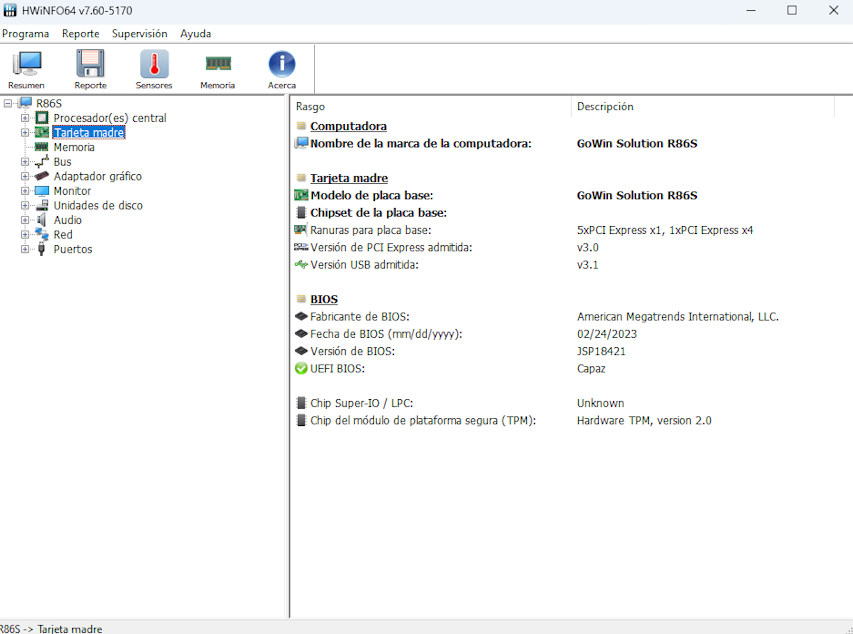Click the BIOS date value 02/24/2023
Viewport: 853px width, 634px height.
point(607,334)
